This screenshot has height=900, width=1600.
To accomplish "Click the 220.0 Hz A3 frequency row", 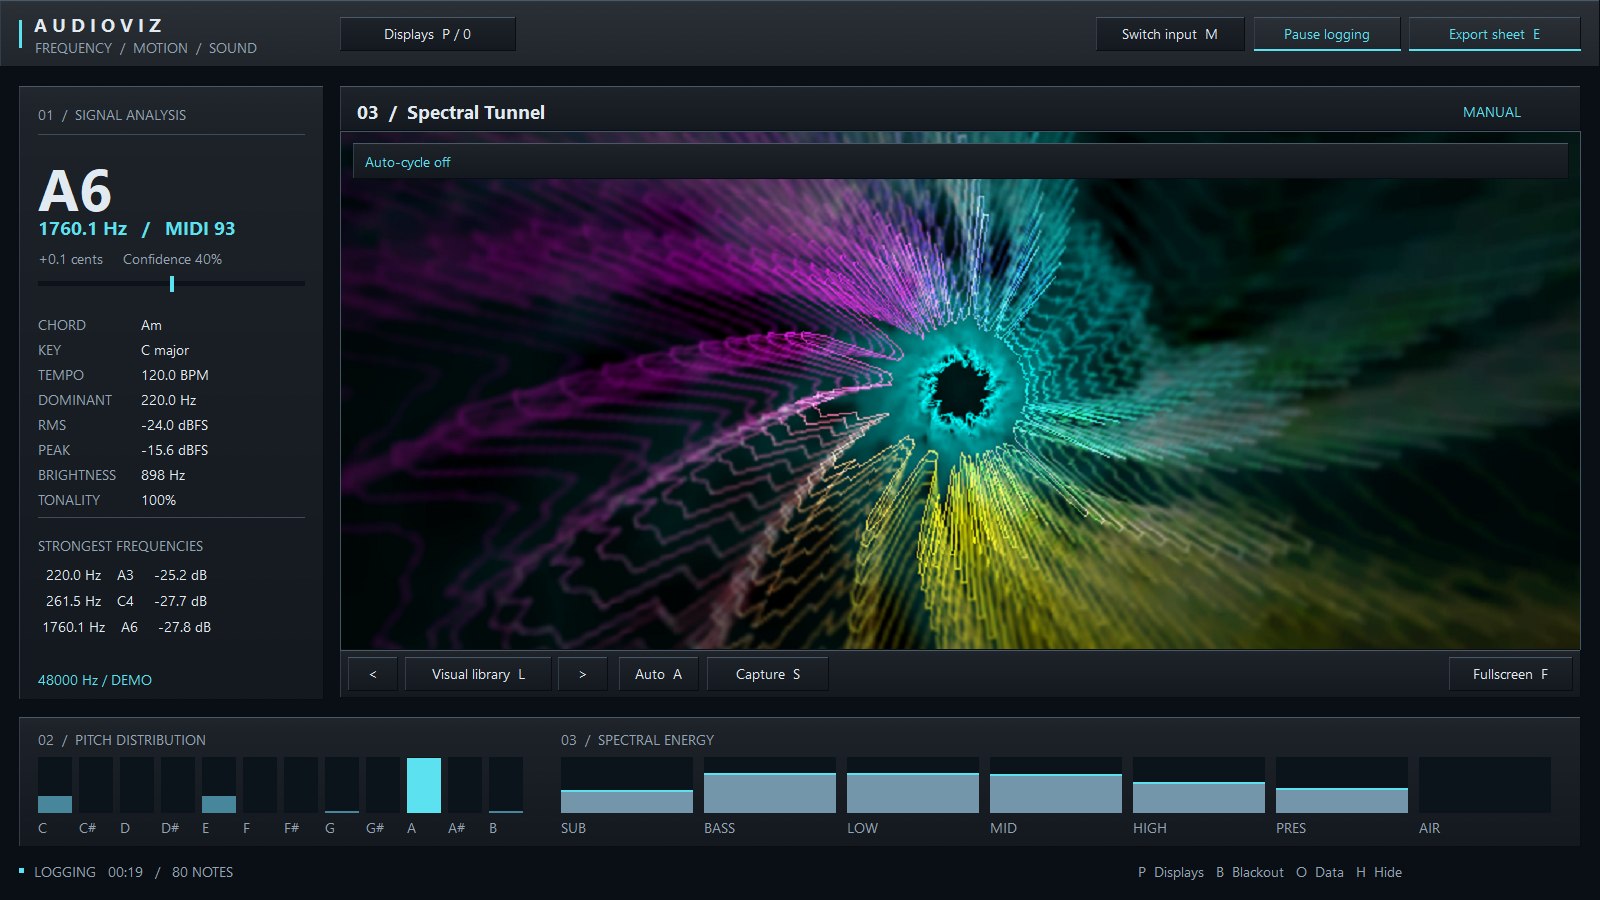I will 126,575.
